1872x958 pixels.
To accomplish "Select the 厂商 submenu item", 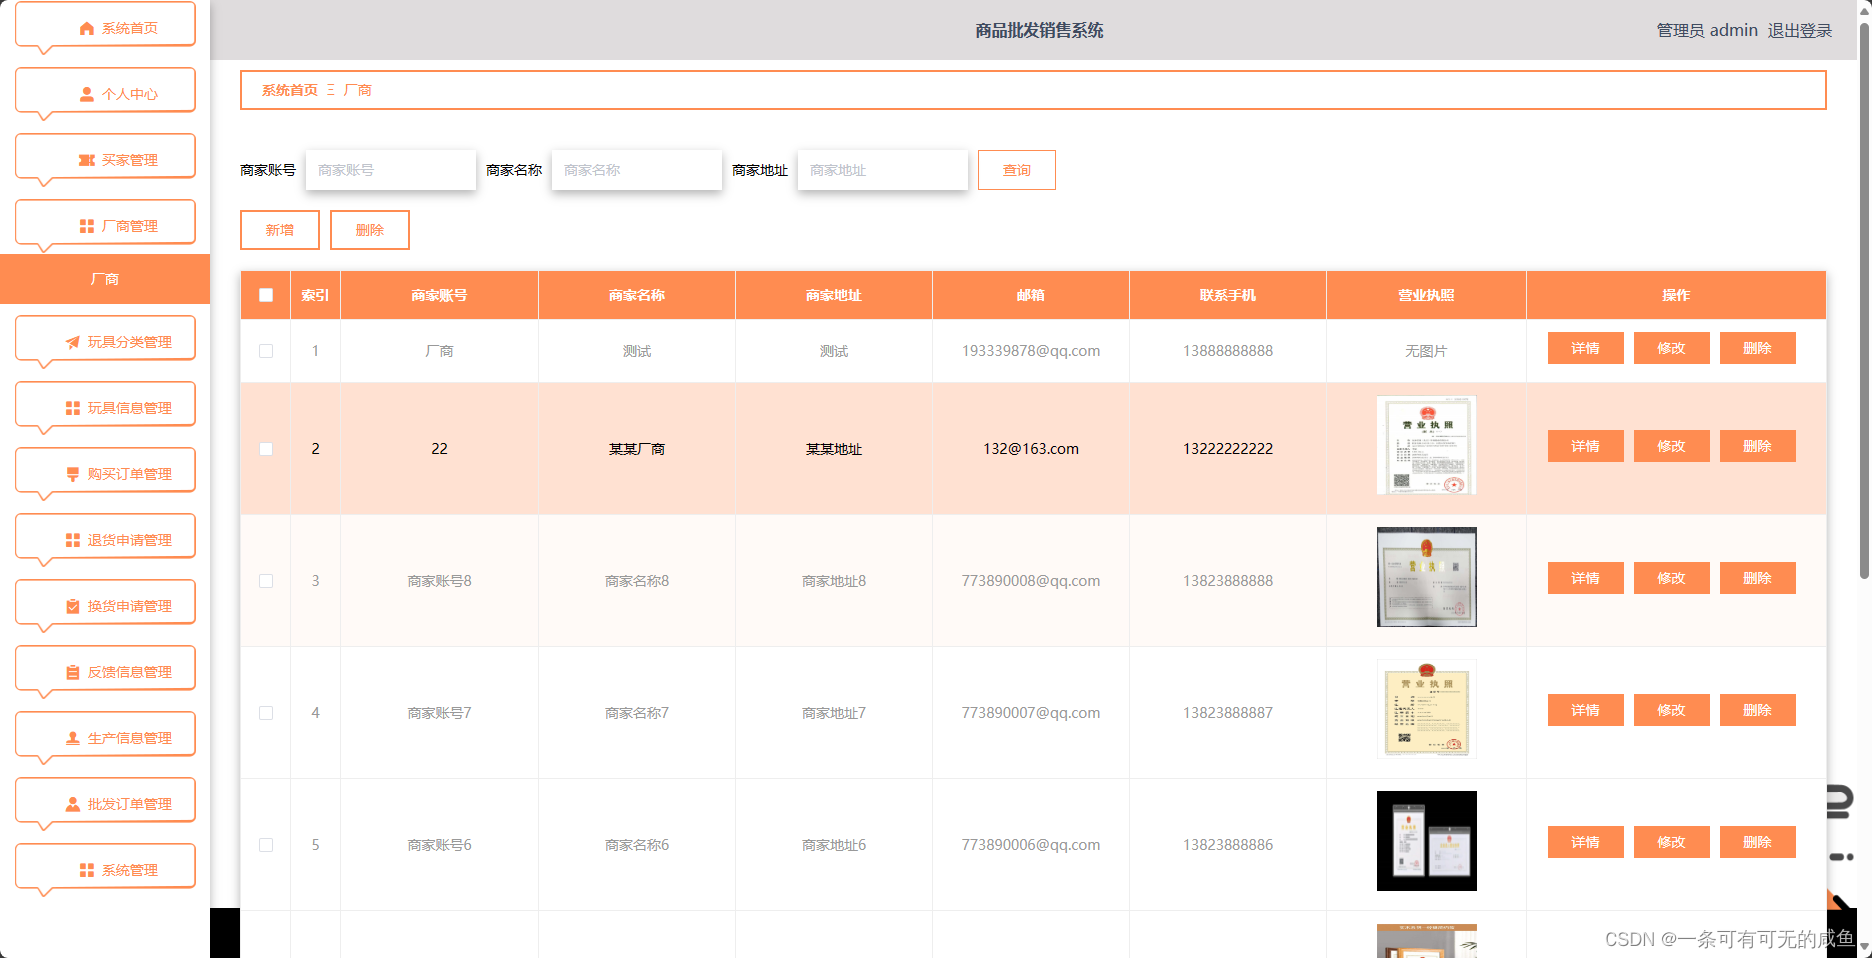I will click(105, 279).
